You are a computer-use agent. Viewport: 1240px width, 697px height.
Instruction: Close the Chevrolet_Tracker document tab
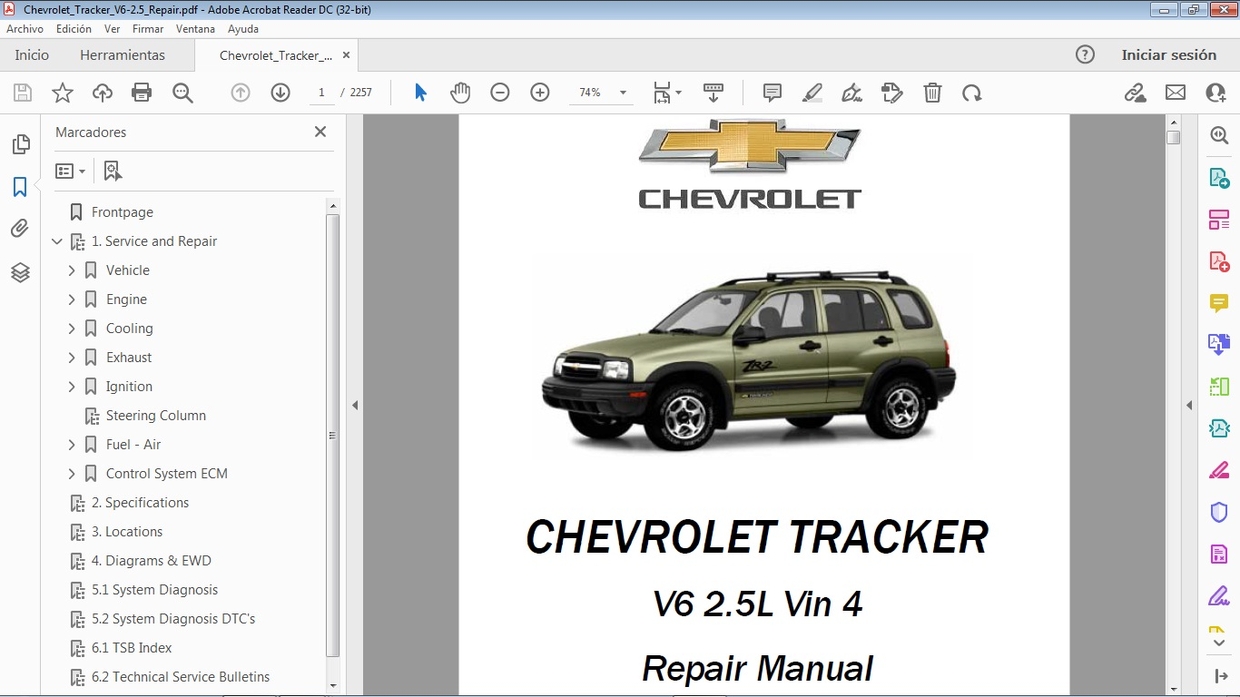click(346, 55)
